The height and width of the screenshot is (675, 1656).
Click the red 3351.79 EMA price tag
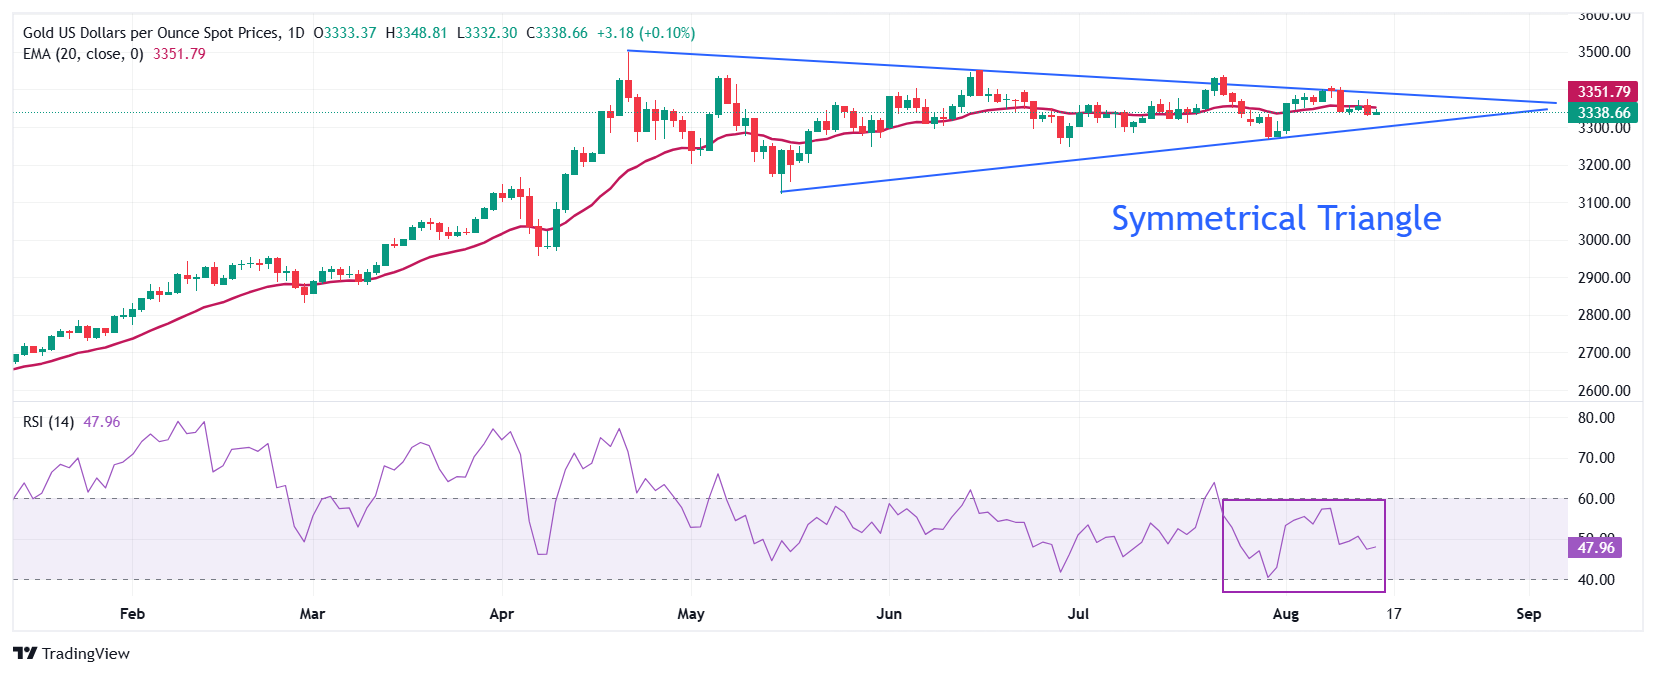[1603, 92]
